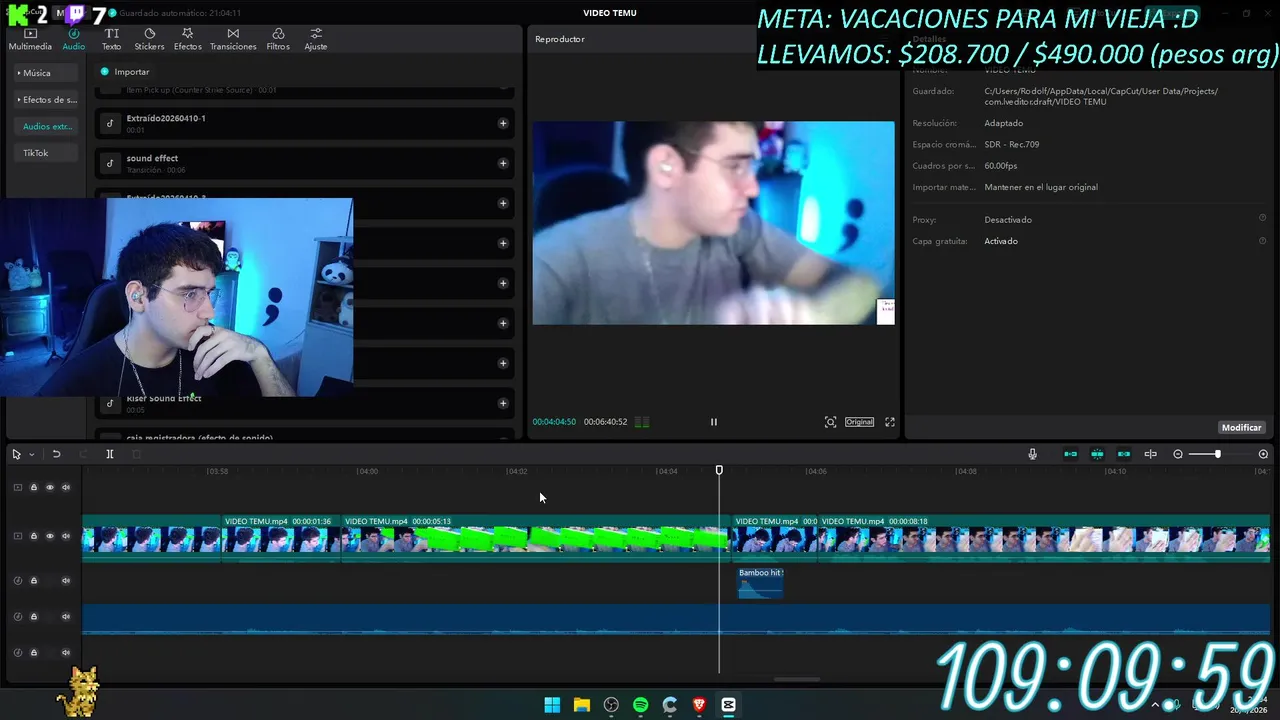Click the Desactivado proxy value
Viewport: 1280px width, 720px height.
[x=1008, y=220]
